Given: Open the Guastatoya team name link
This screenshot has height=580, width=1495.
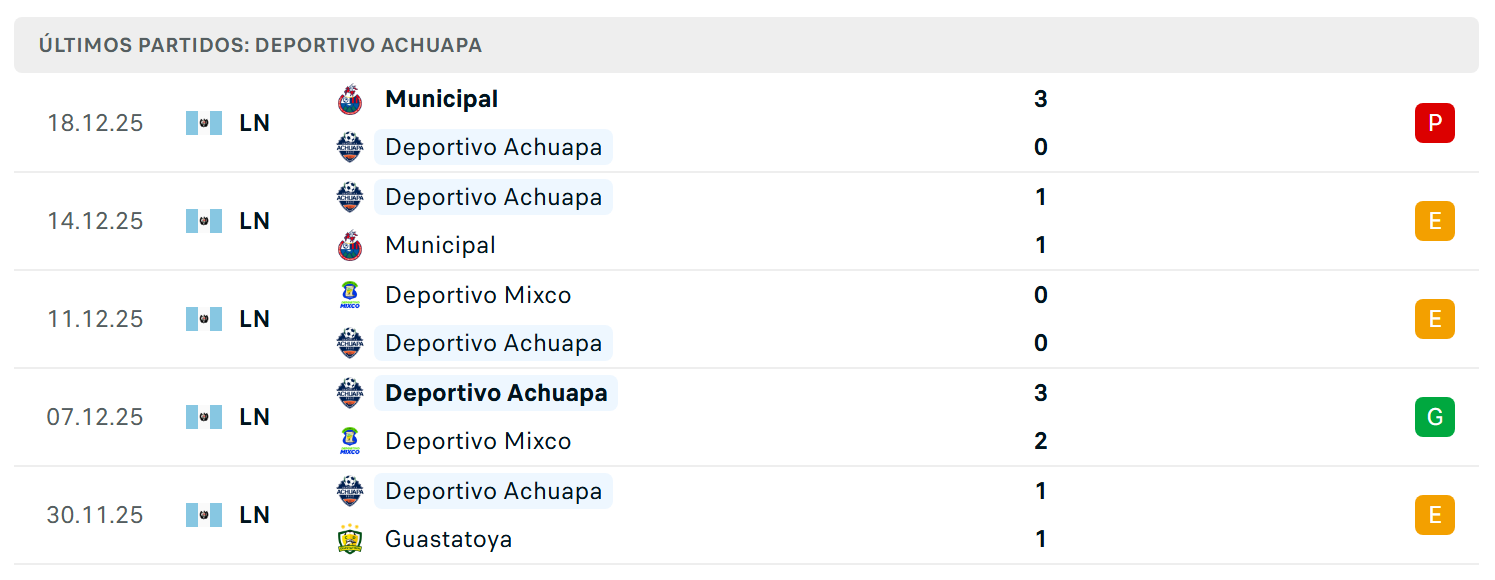Looking at the screenshot, I should pyautogui.click(x=448, y=539).
